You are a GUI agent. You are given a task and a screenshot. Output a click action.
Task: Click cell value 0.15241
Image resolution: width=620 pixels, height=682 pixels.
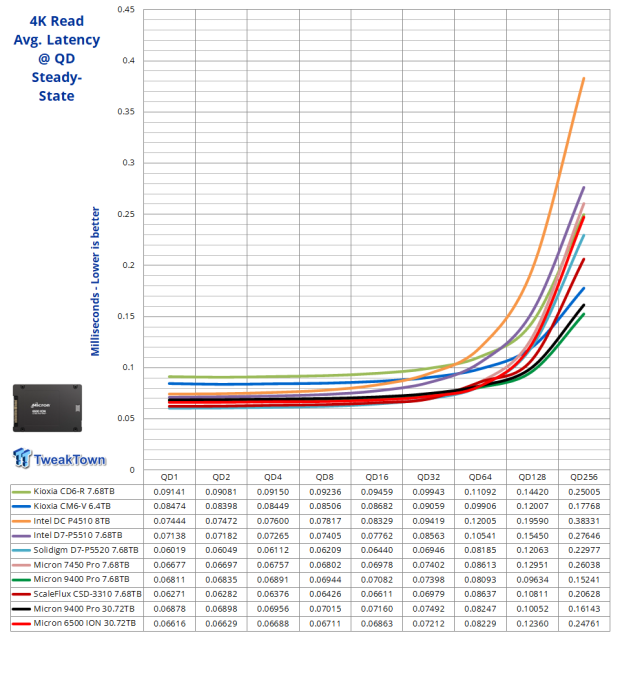click(584, 580)
